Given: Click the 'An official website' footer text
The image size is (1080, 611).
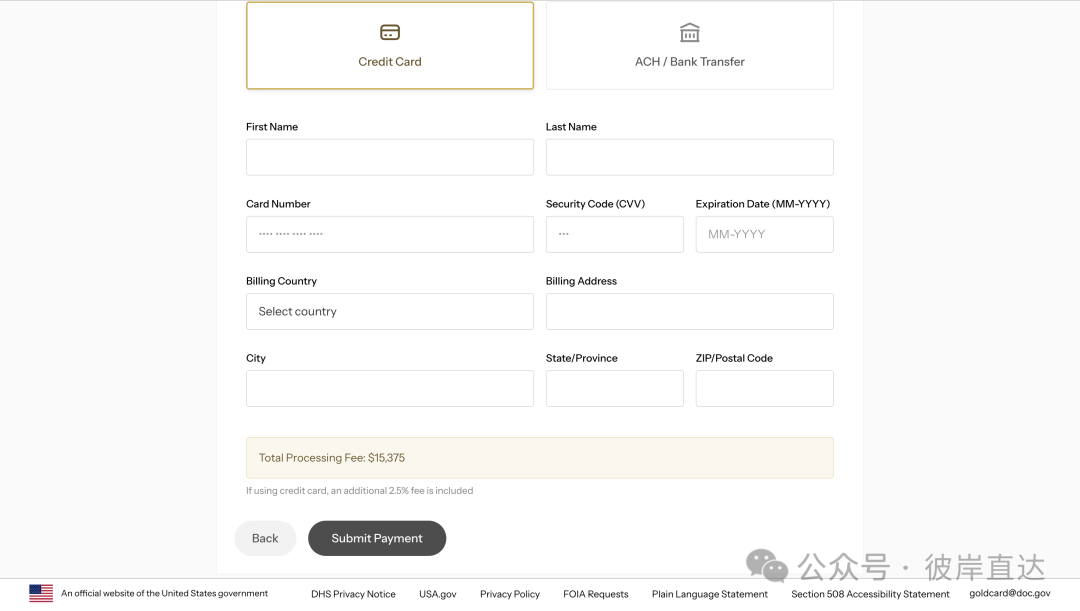Looking at the screenshot, I should point(165,593).
